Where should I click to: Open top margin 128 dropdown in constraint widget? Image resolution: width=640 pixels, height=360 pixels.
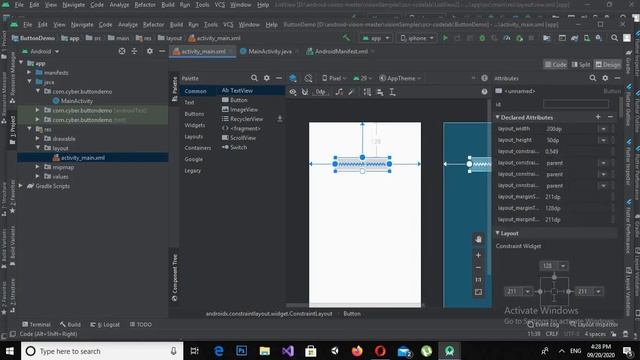tap(563, 266)
